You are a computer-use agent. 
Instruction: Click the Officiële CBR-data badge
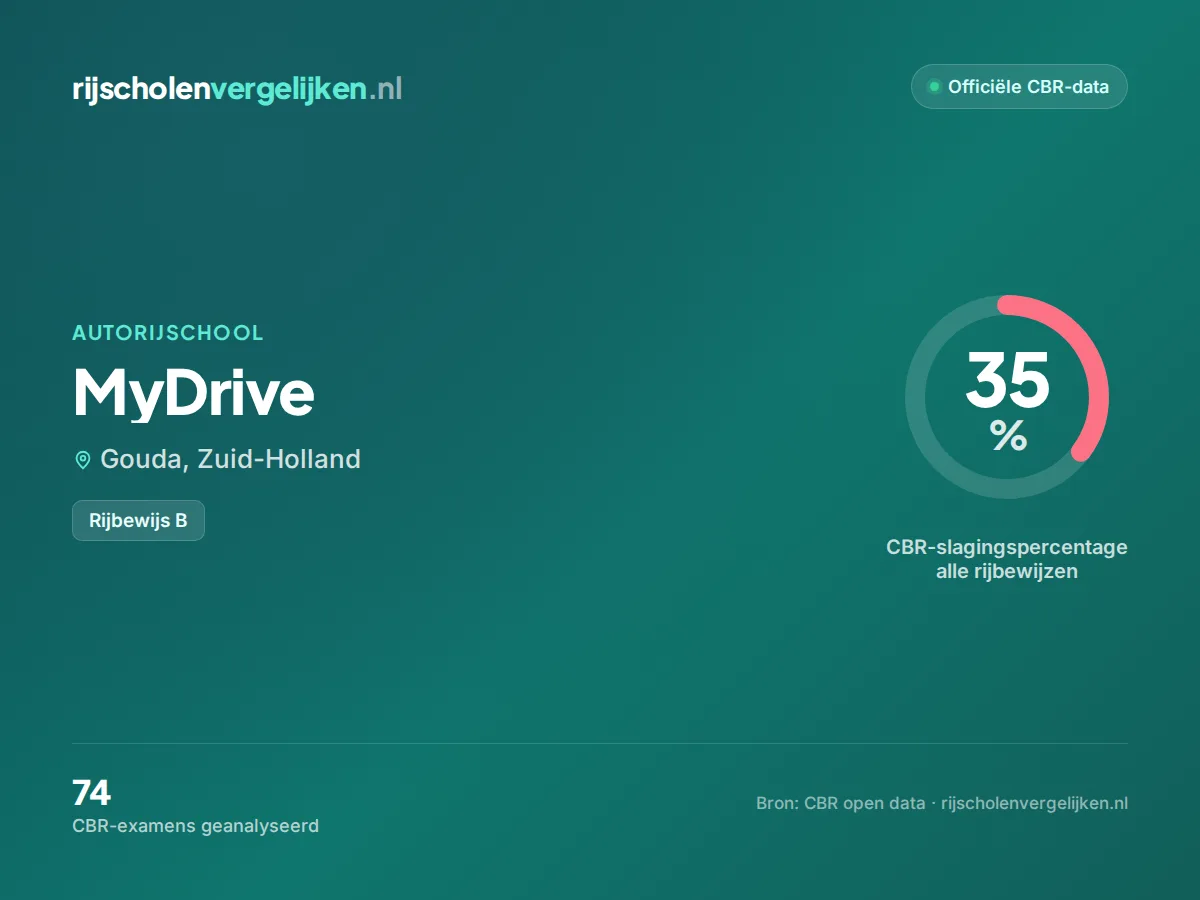click(x=1019, y=87)
